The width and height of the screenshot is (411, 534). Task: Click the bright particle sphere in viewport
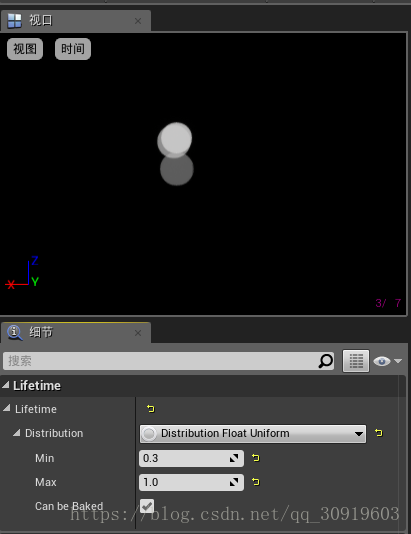(x=176, y=139)
